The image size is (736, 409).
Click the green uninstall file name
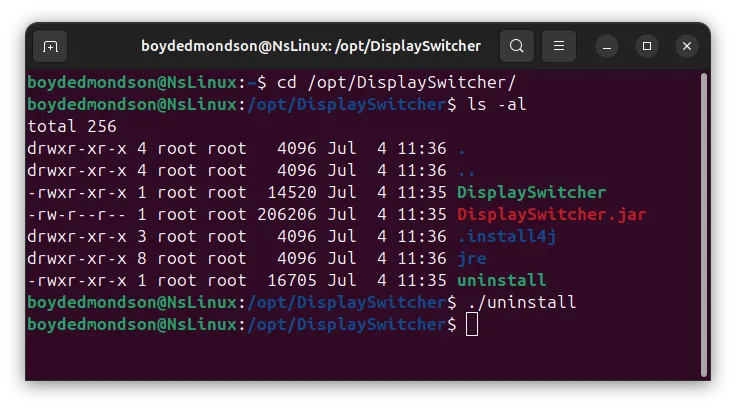pos(501,280)
